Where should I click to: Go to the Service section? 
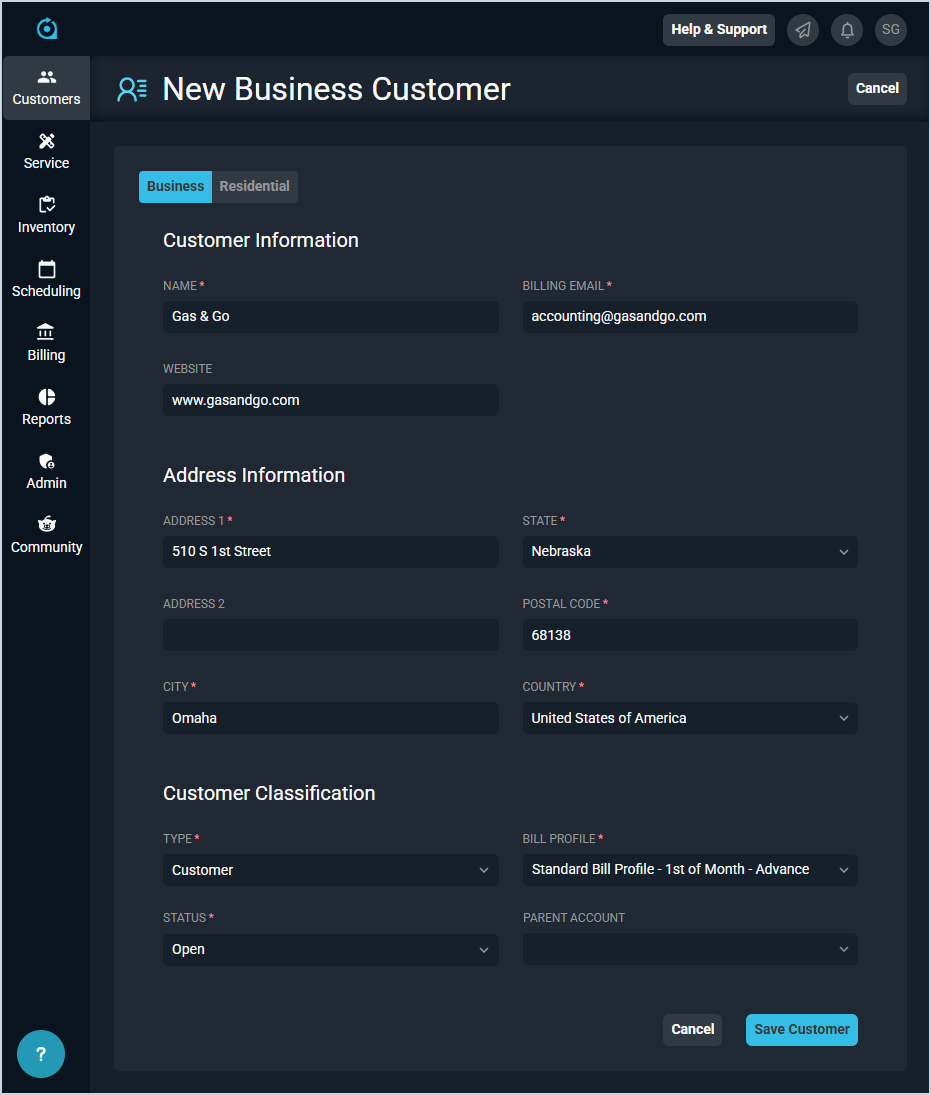[x=46, y=152]
